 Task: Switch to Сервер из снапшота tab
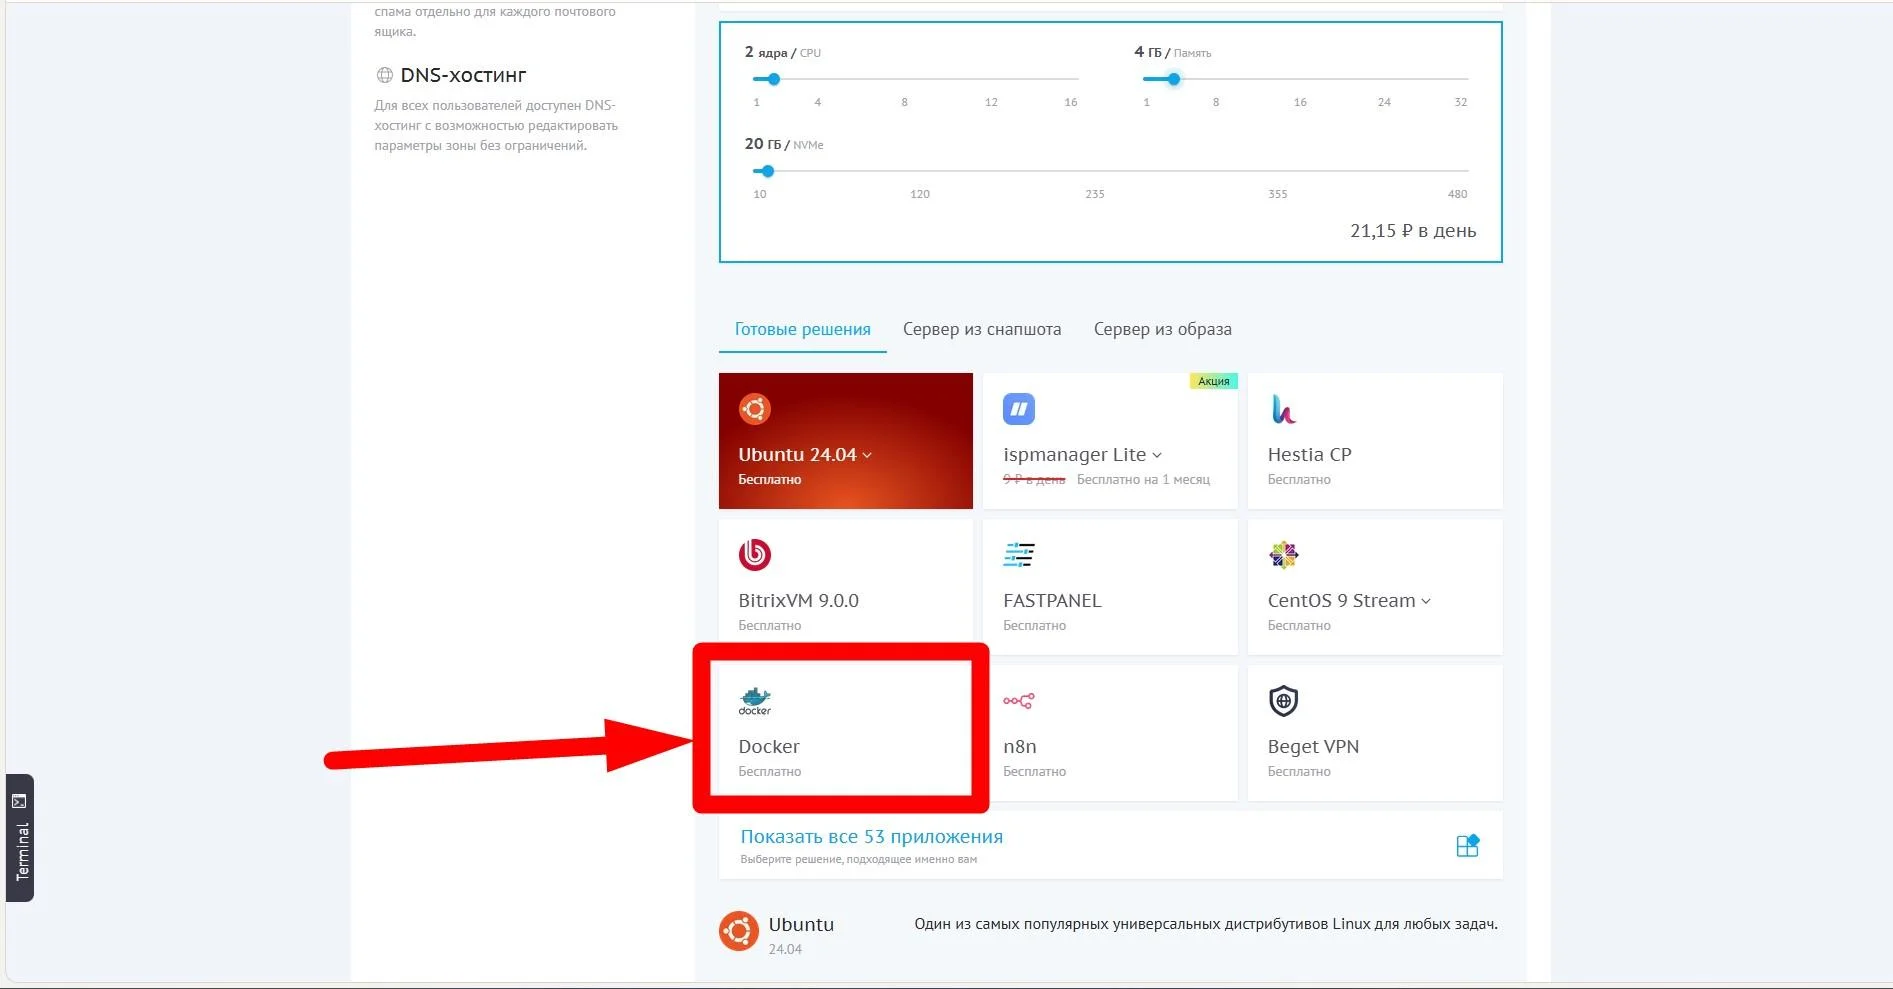[x=981, y=329]
